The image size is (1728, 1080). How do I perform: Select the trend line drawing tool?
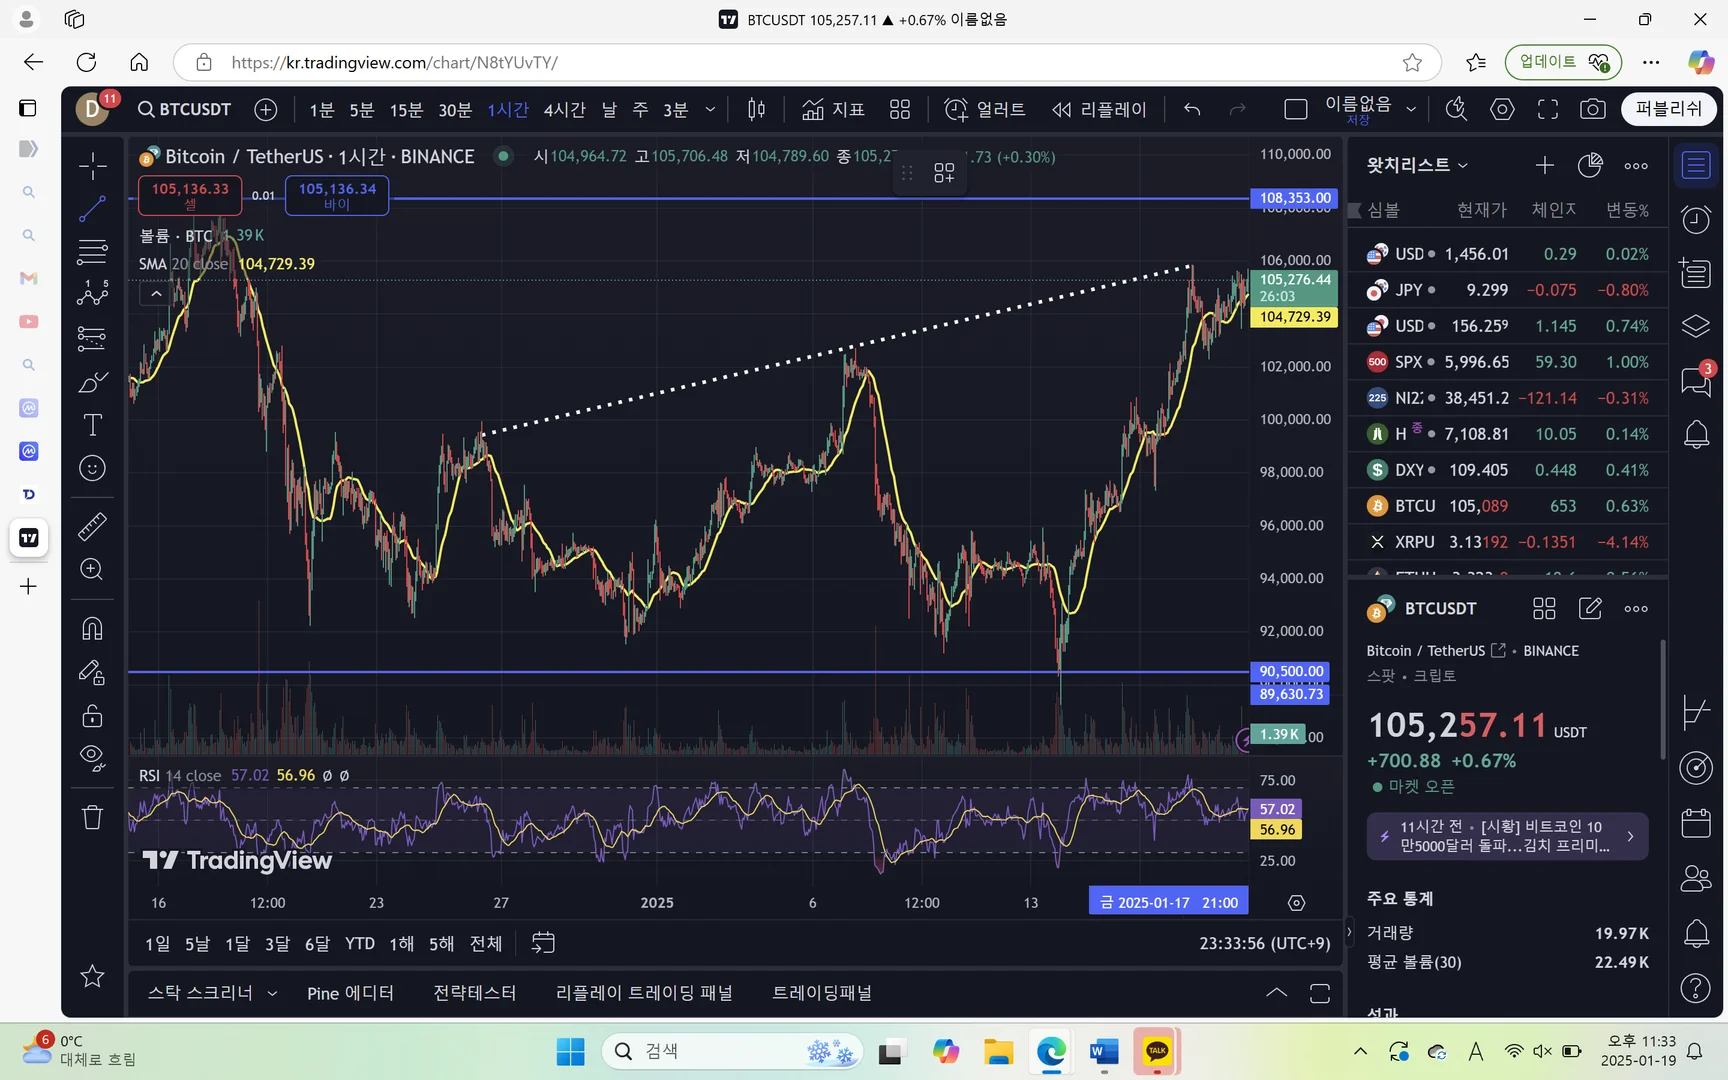click(x=92, y=209)
